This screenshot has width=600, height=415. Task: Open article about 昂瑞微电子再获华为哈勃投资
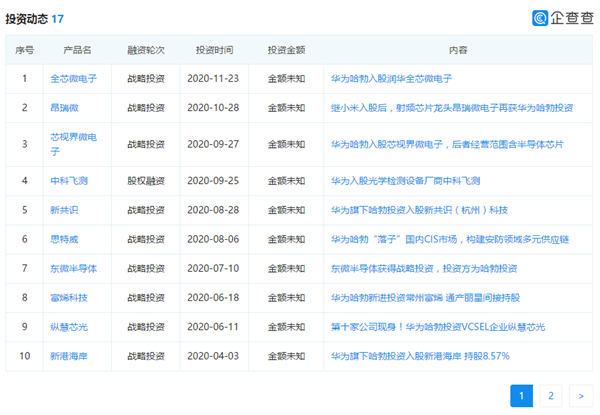tap(452, 108)
